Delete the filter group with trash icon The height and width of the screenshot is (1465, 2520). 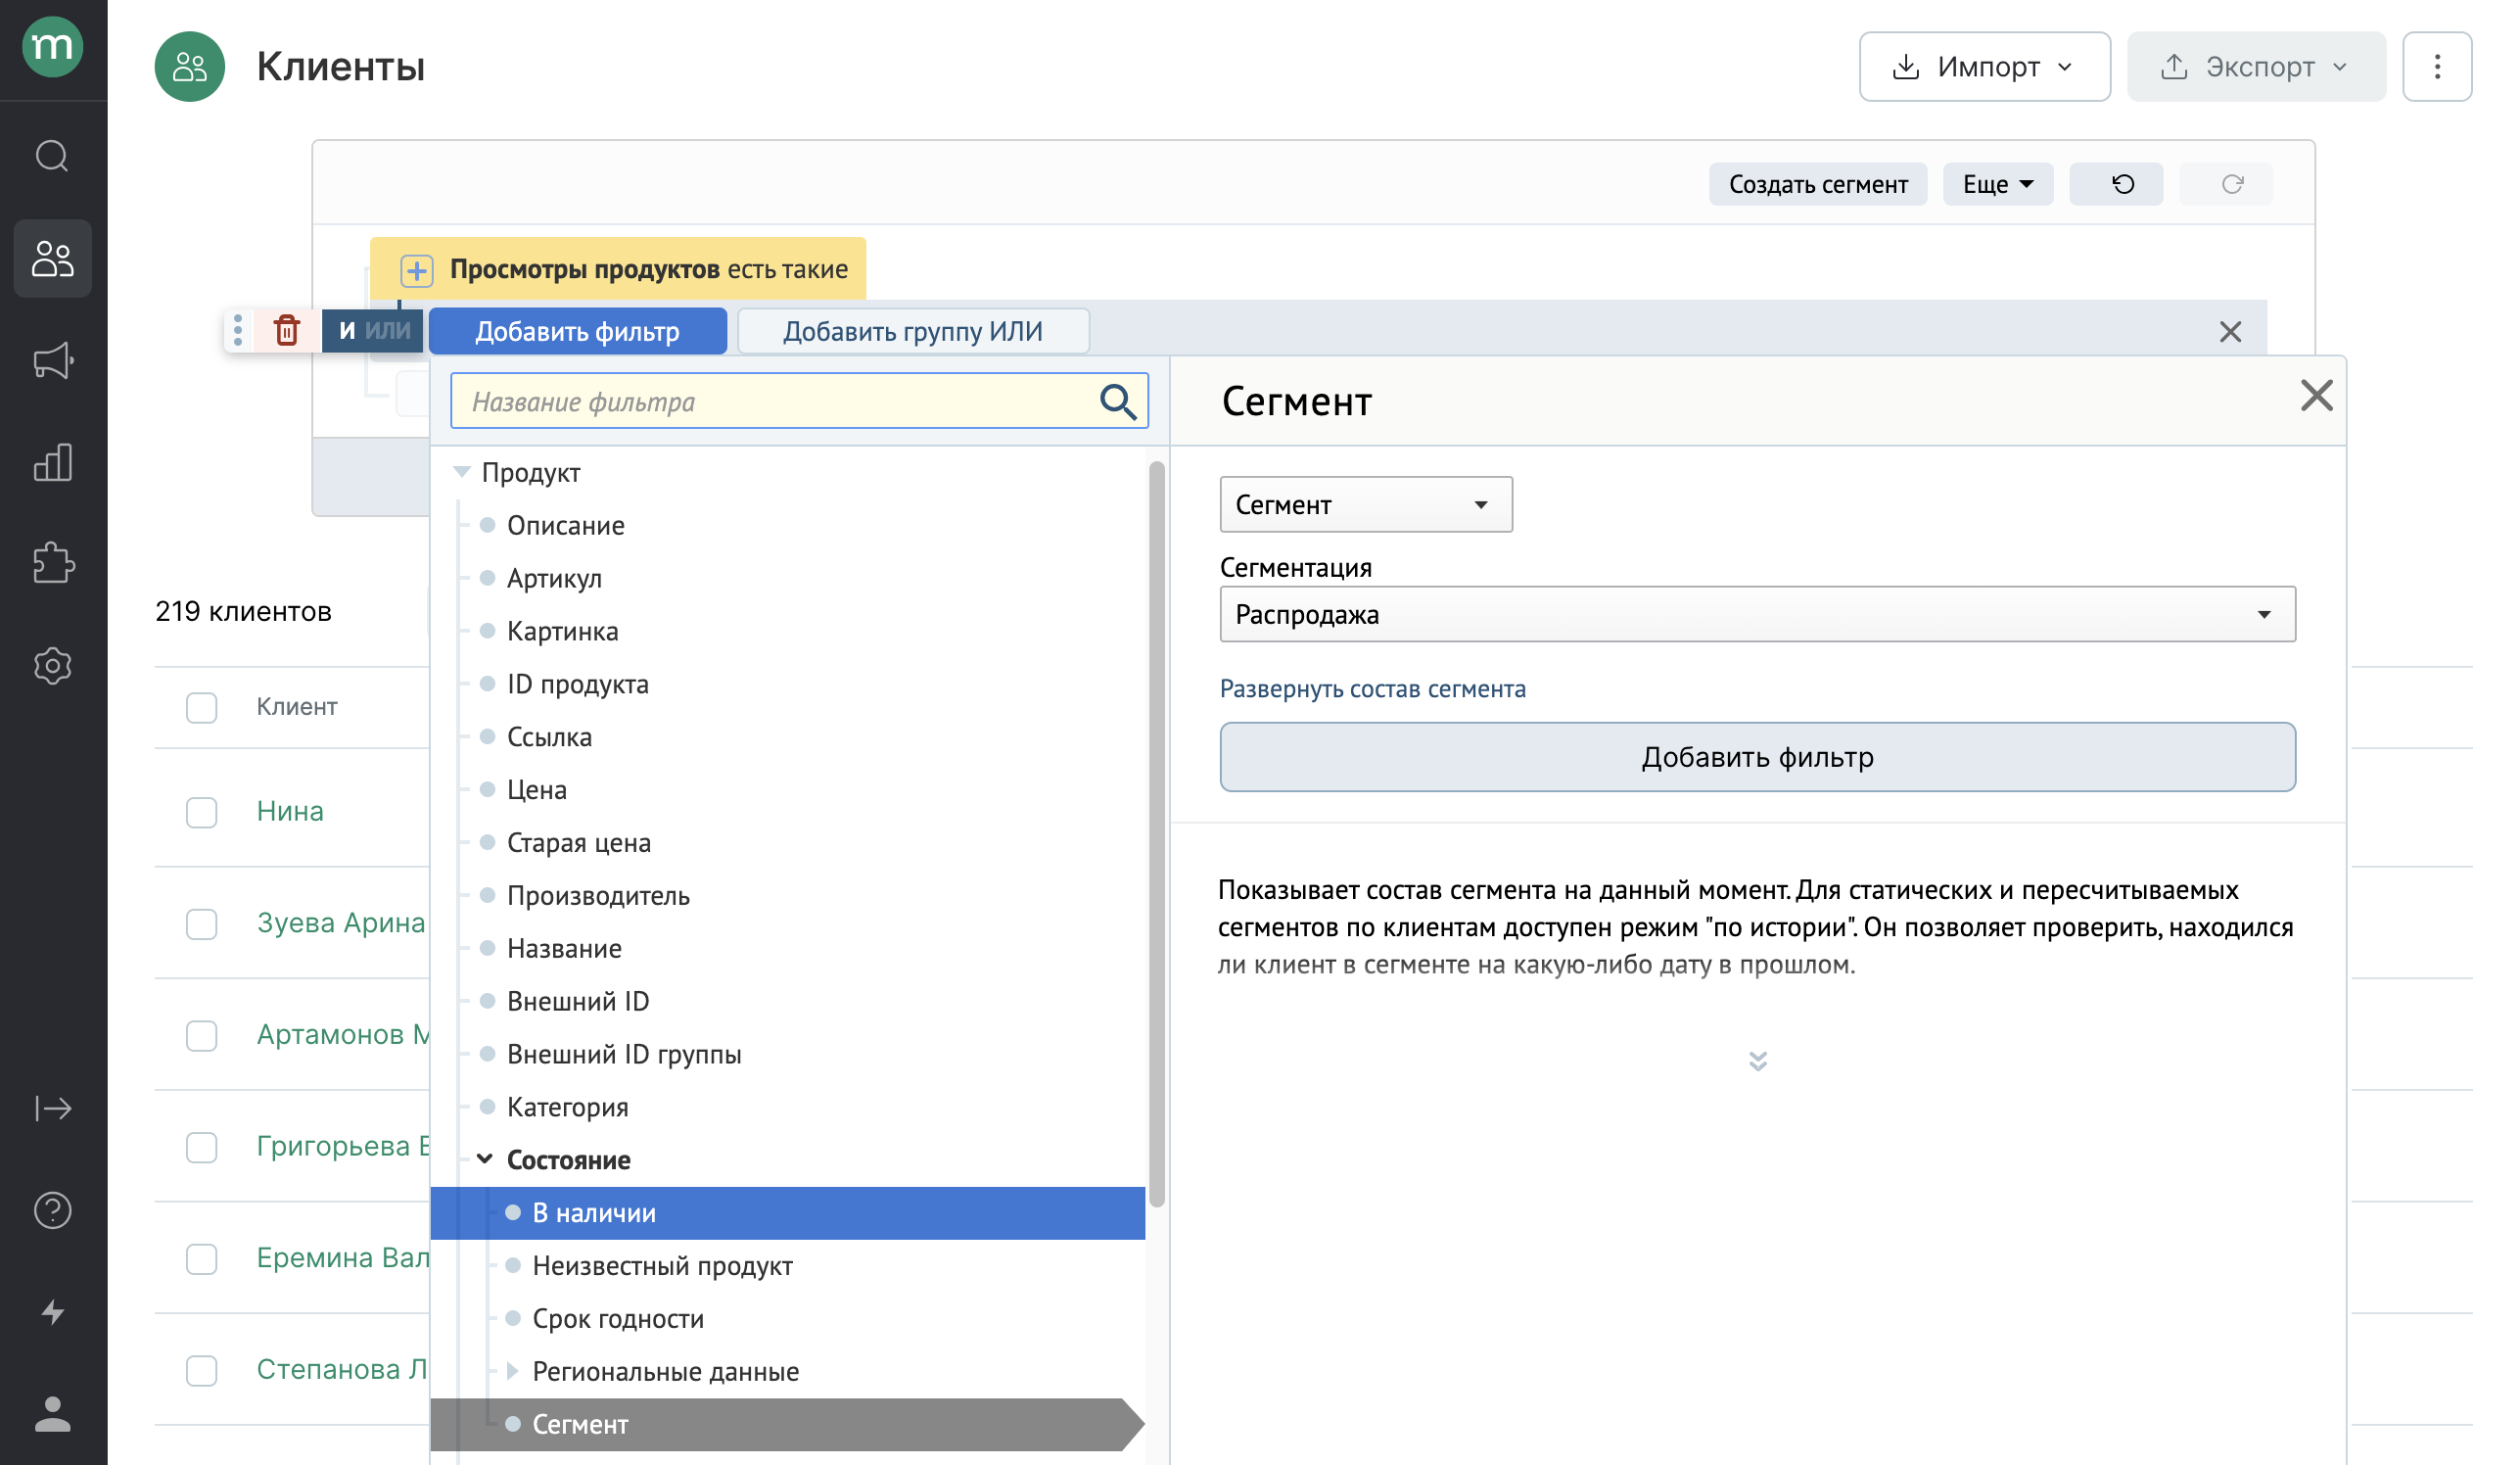point(287,330)
